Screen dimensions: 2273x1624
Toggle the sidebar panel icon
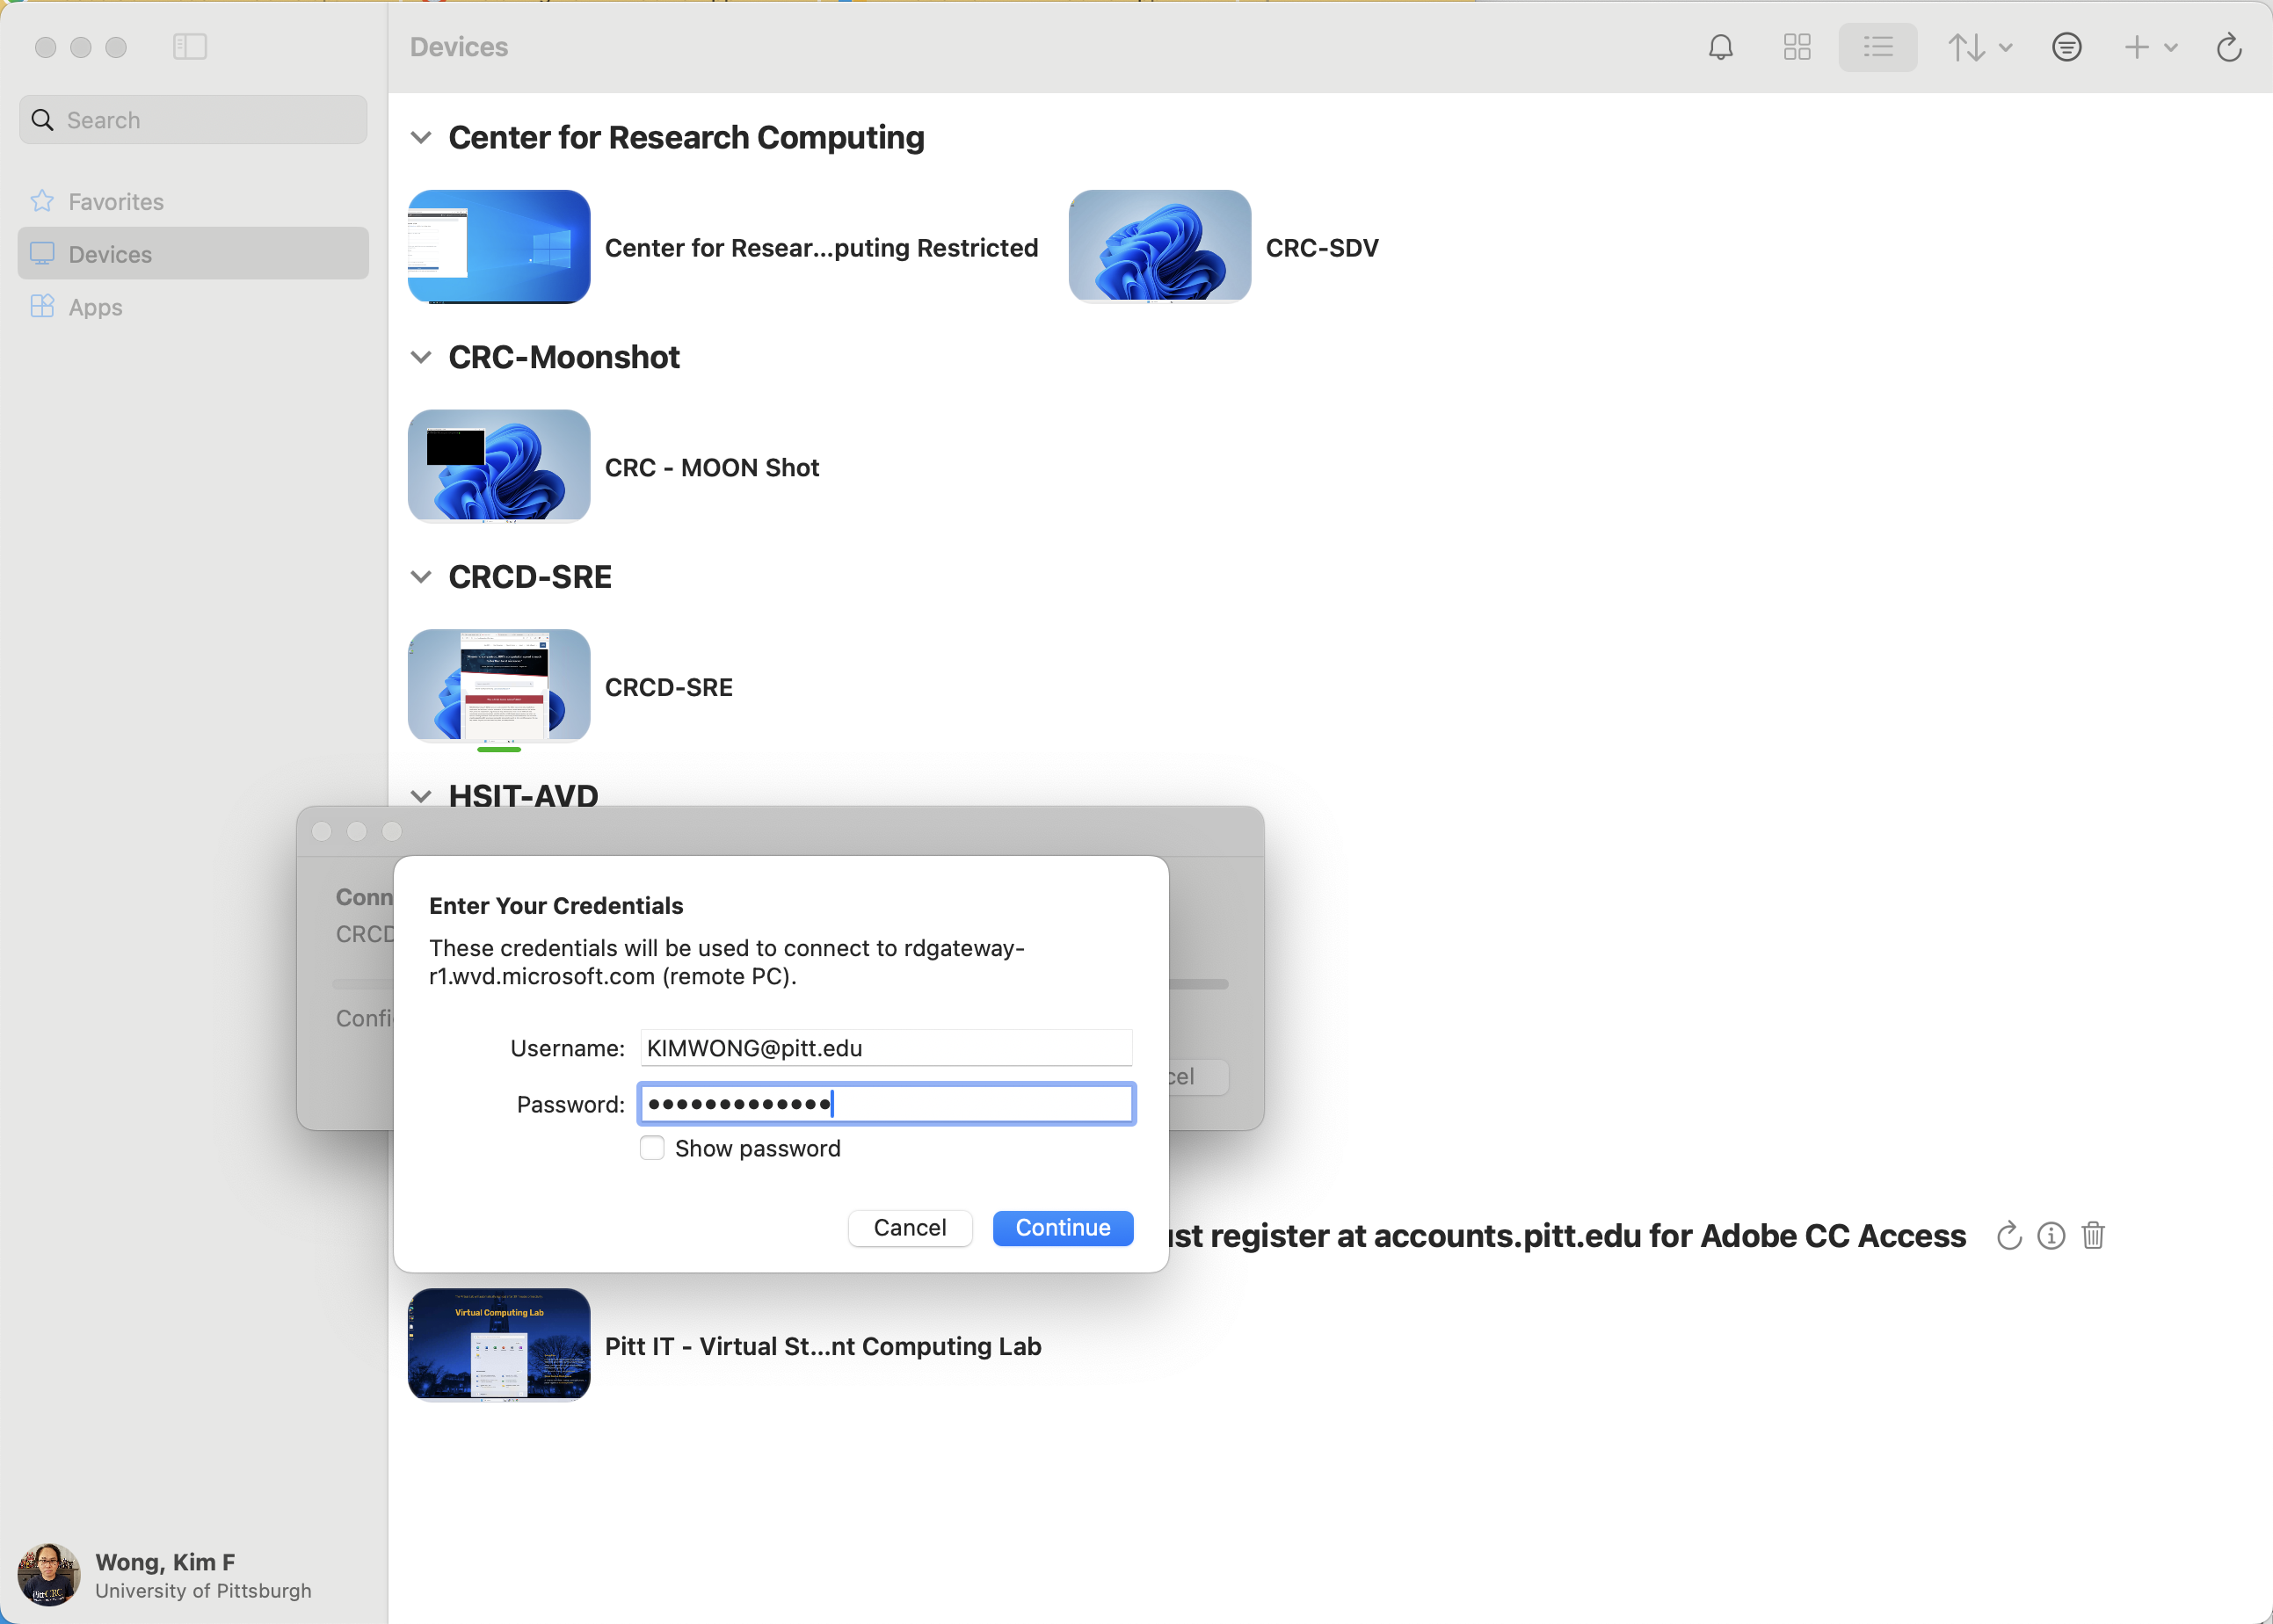[x=189, y=47]
